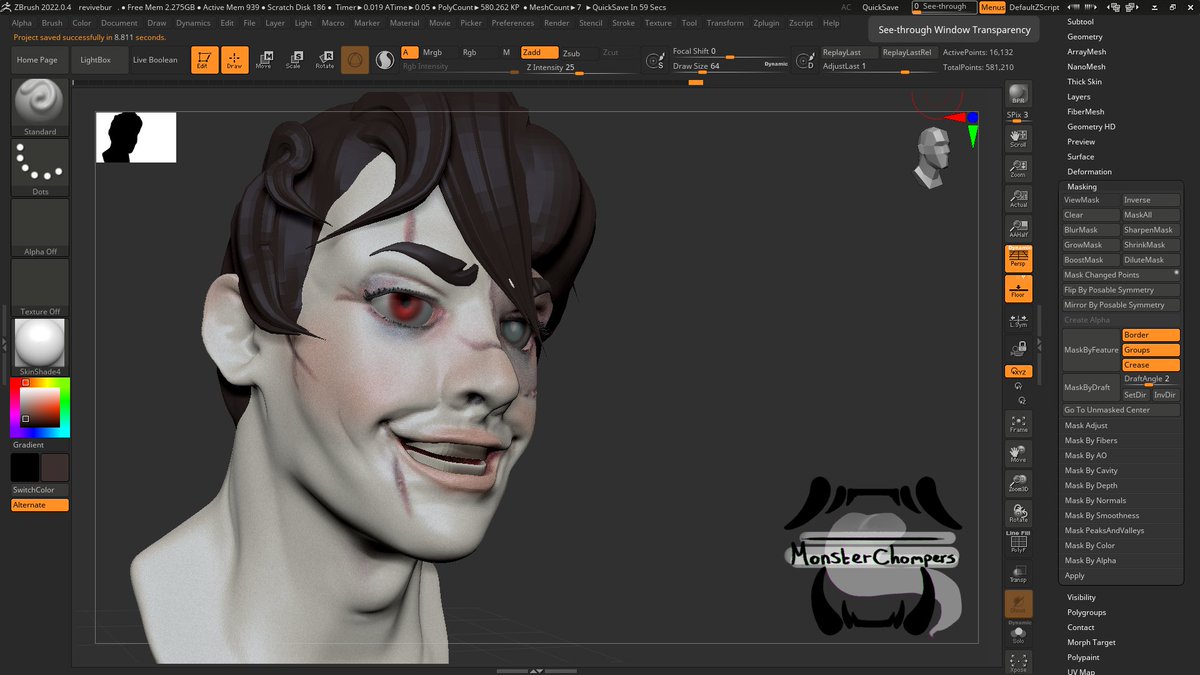
Task: Click the Ghost icon
Action: click(x=1018, y=603)
